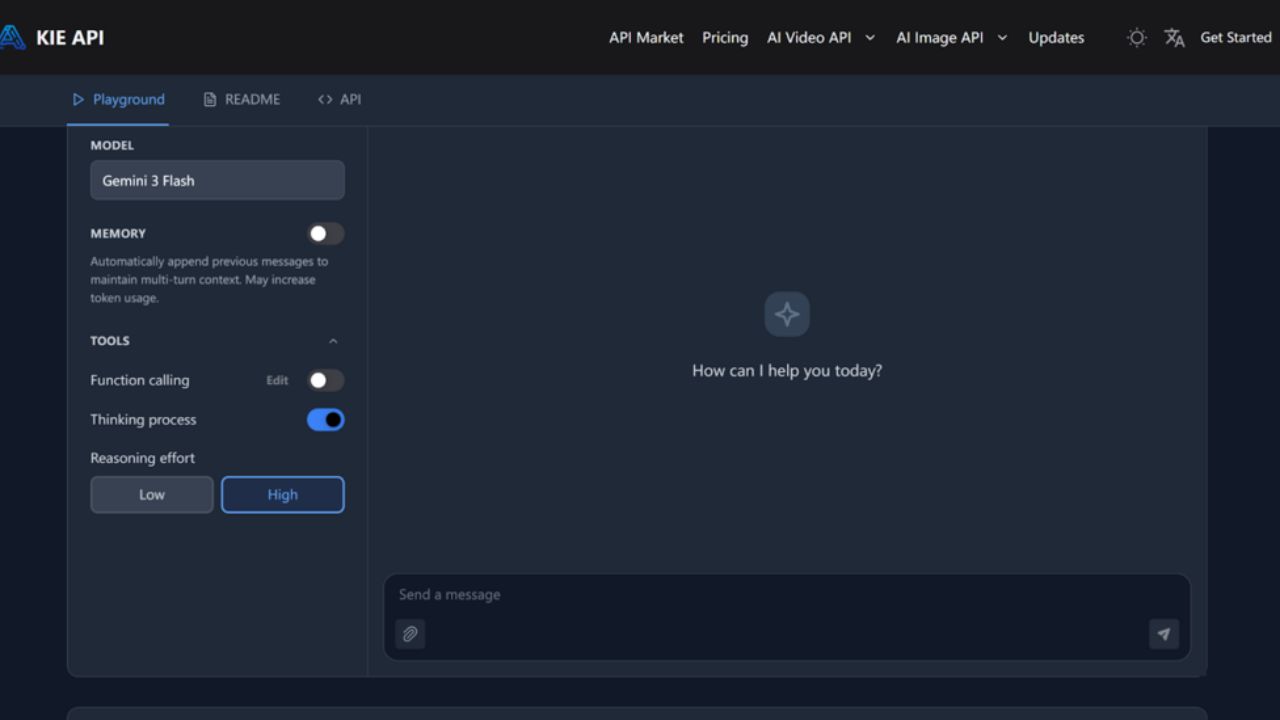Screen dimensions: 1280x720
Task: Select the Playground tab
Action: point(118,100)
